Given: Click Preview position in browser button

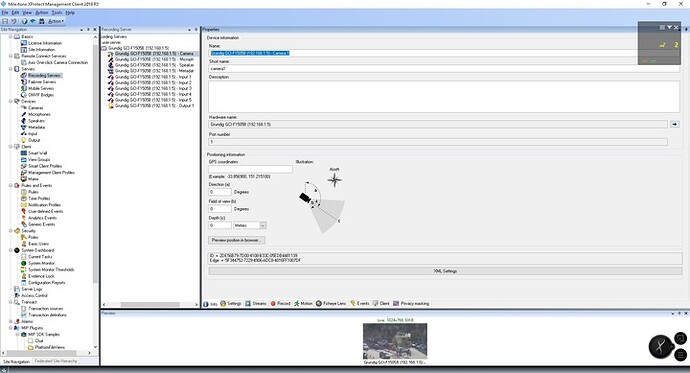Looking at the screenshot, I should 236,240.
